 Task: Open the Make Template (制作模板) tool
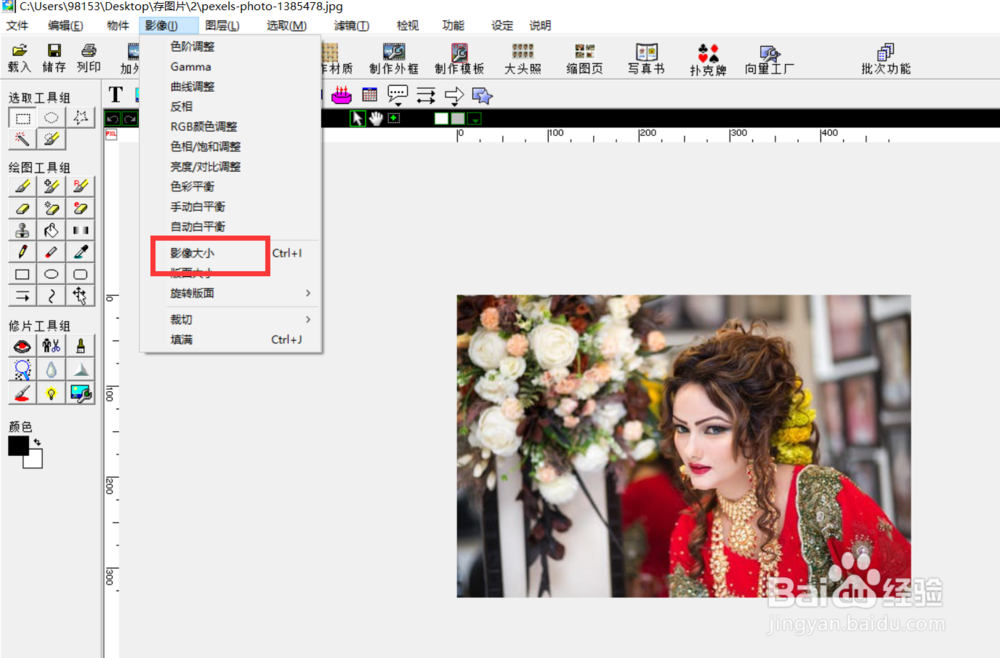459,59
